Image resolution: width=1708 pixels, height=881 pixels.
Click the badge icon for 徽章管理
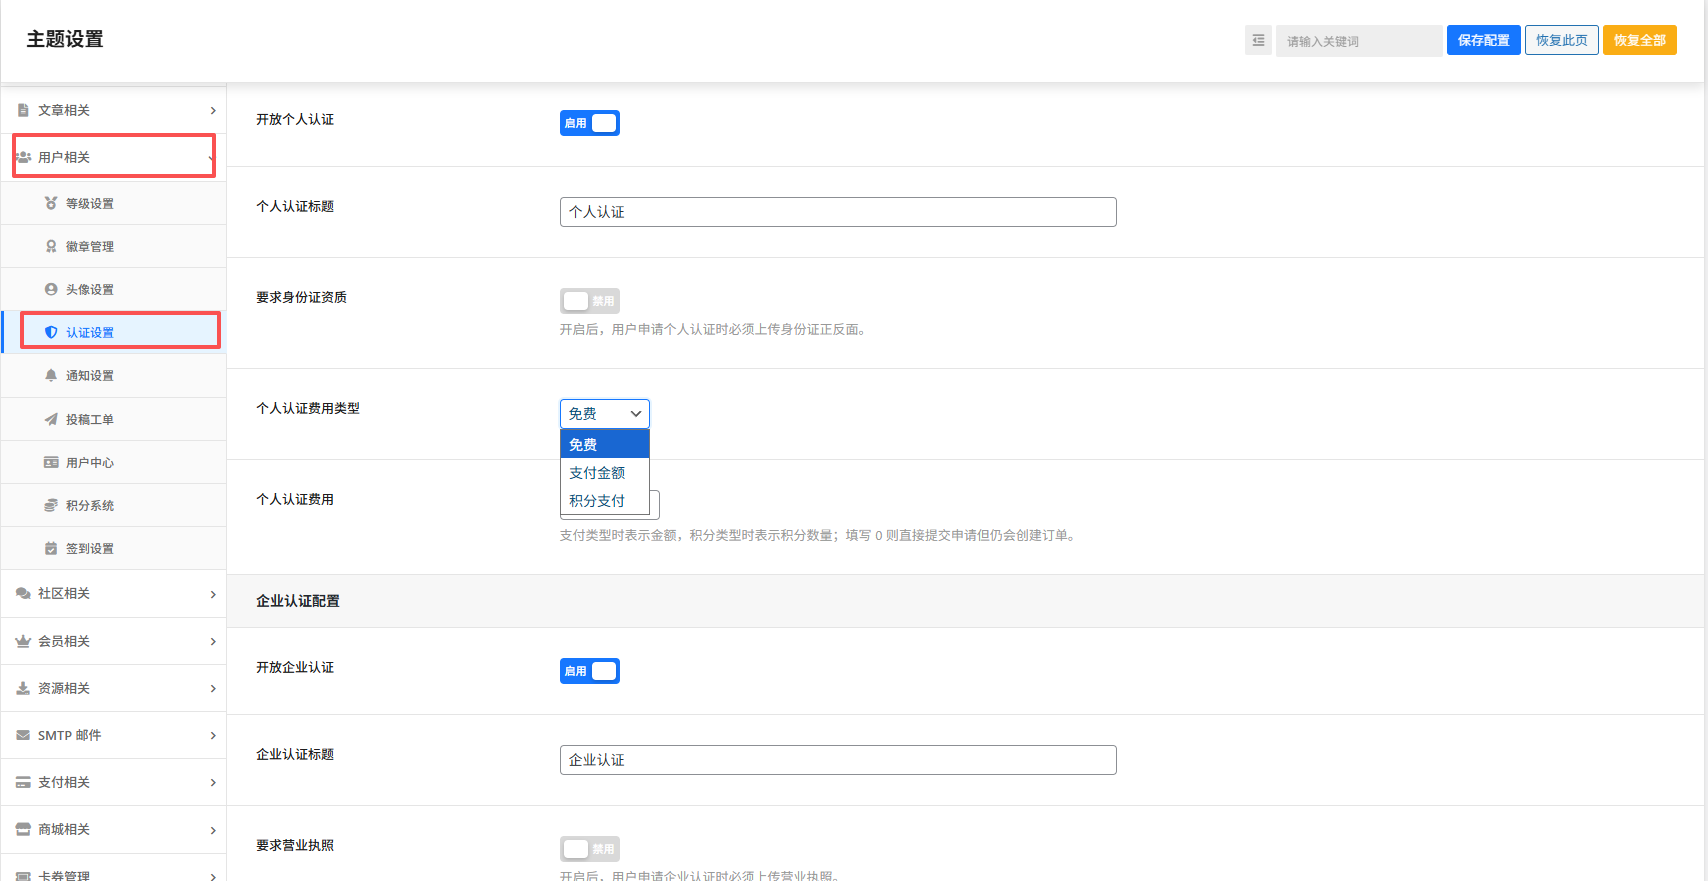click(x=51, y=246)
